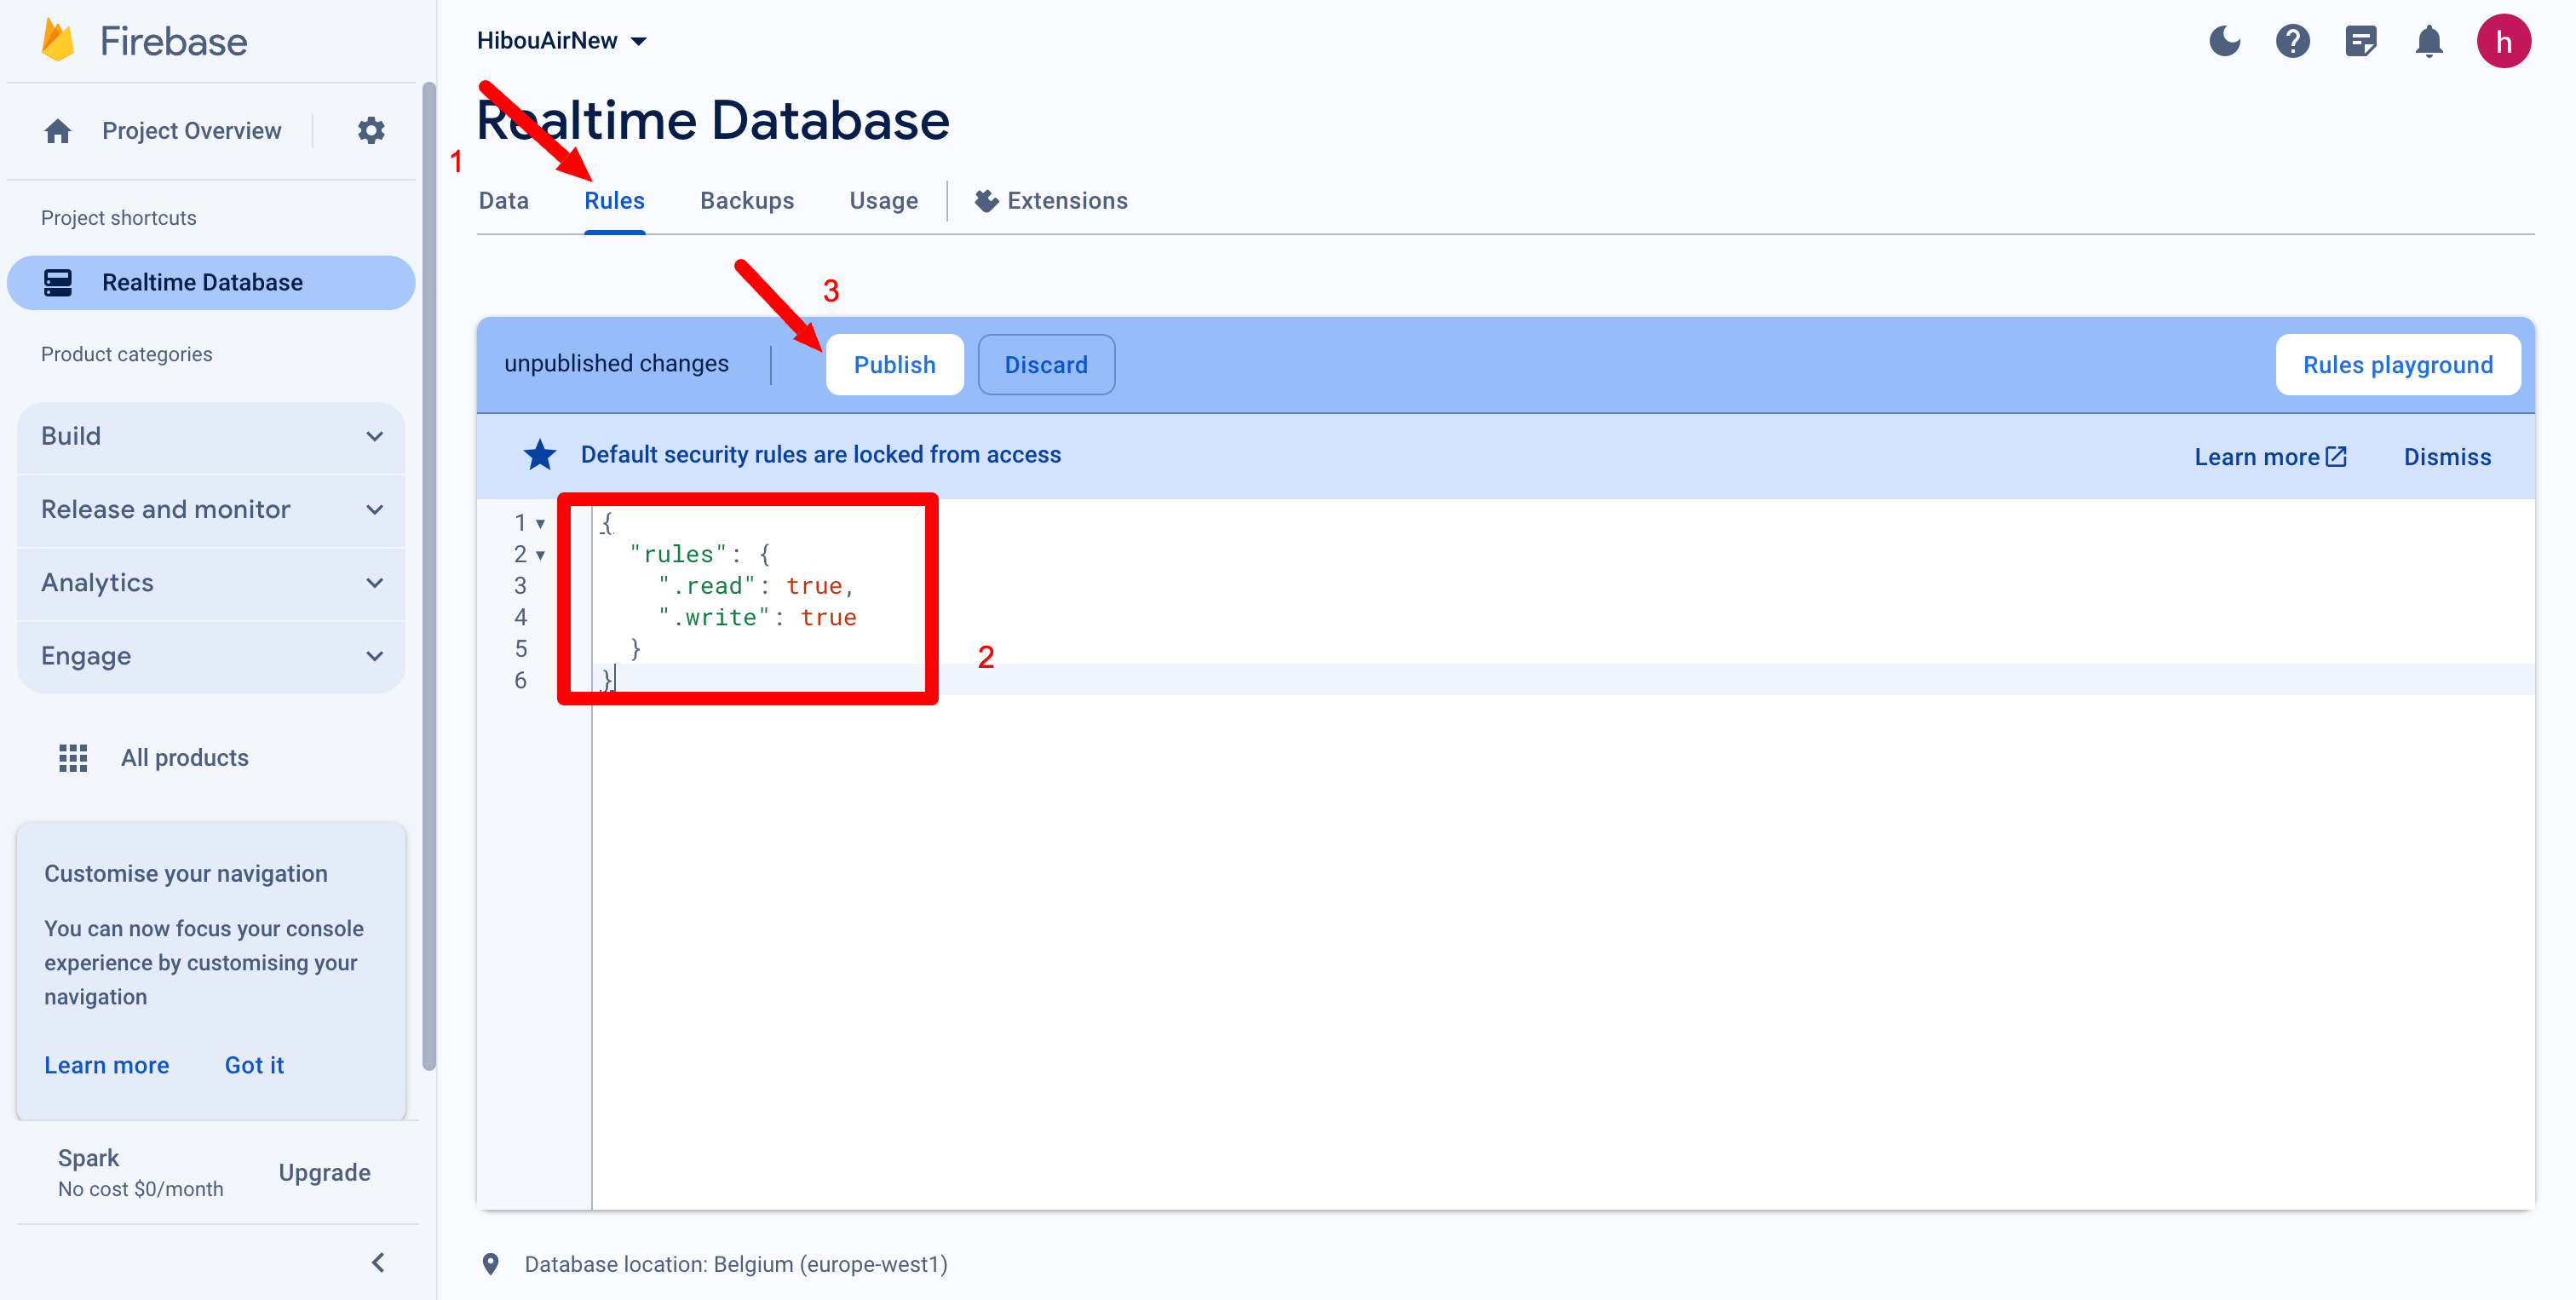Open notifications bell icon
2576x1300 pixels.
2428,41
